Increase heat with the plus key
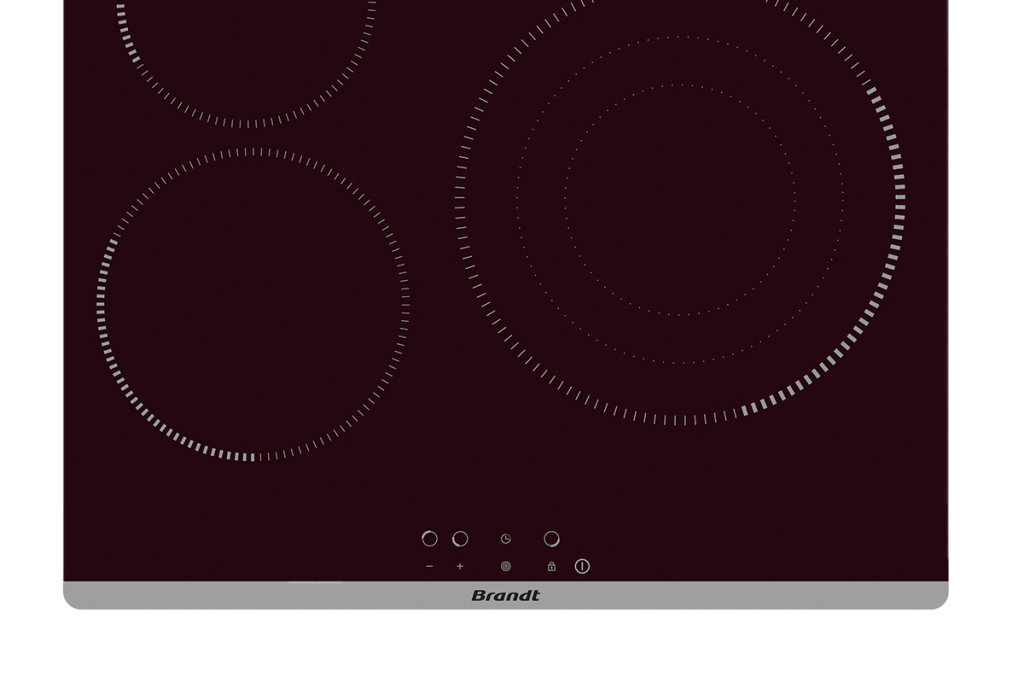This screenshot has width=1024, height=683. 460,567
